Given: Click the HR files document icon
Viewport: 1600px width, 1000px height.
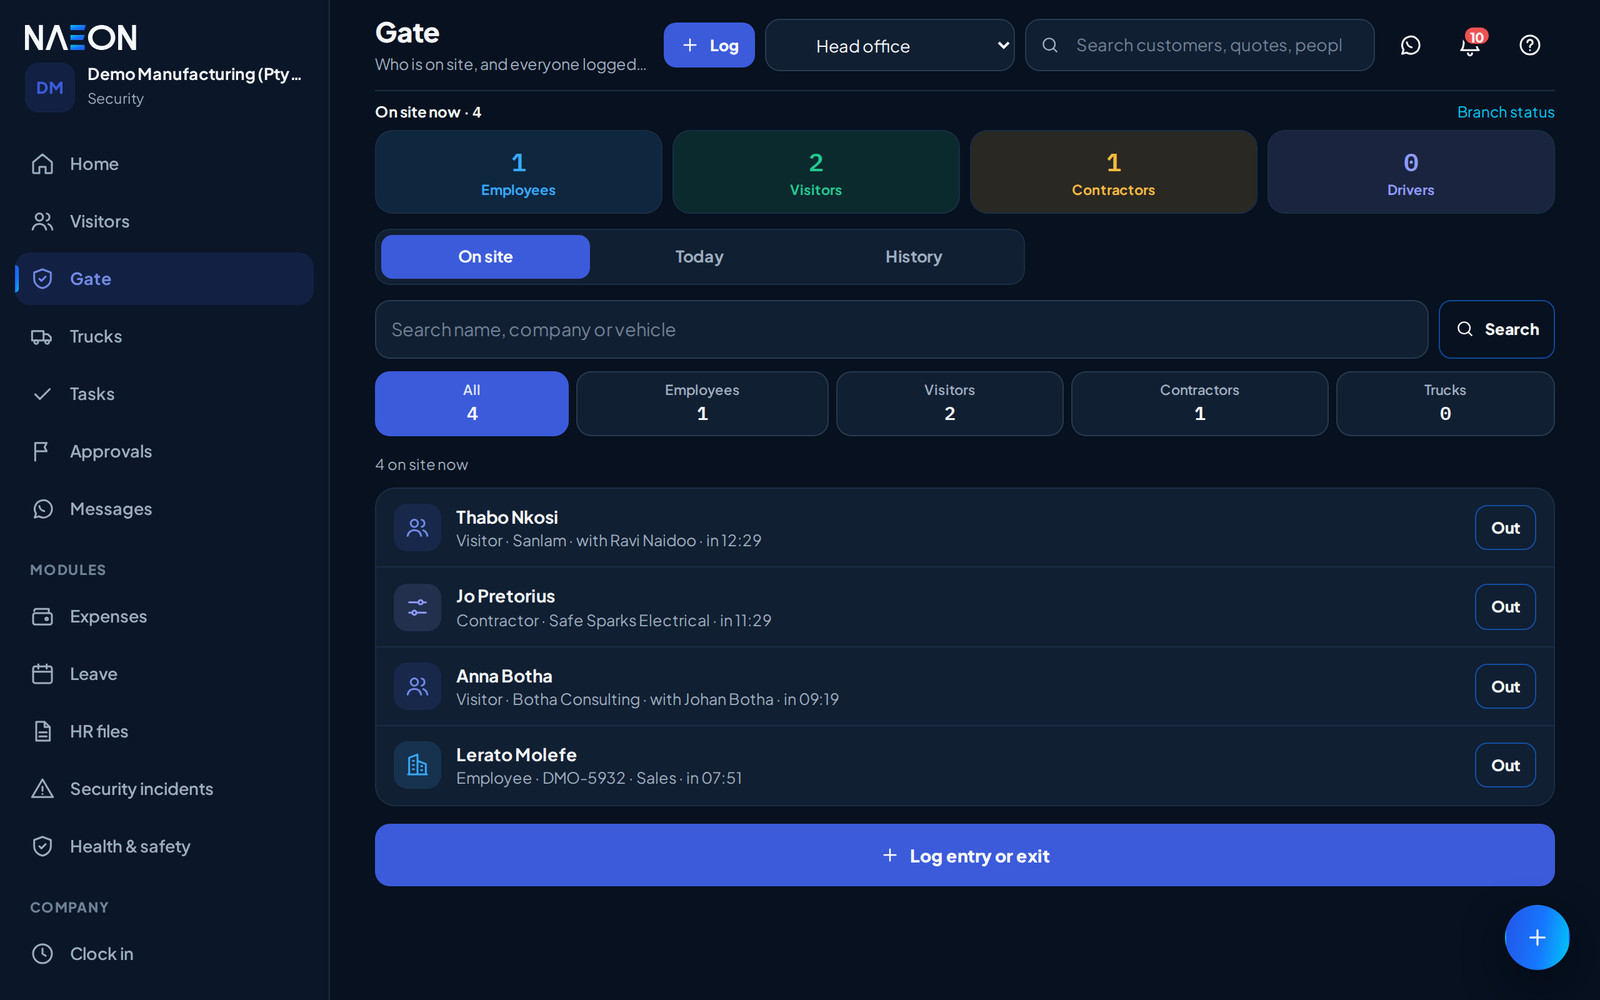Looking at the screenshot, I should [x=42, y=732].
